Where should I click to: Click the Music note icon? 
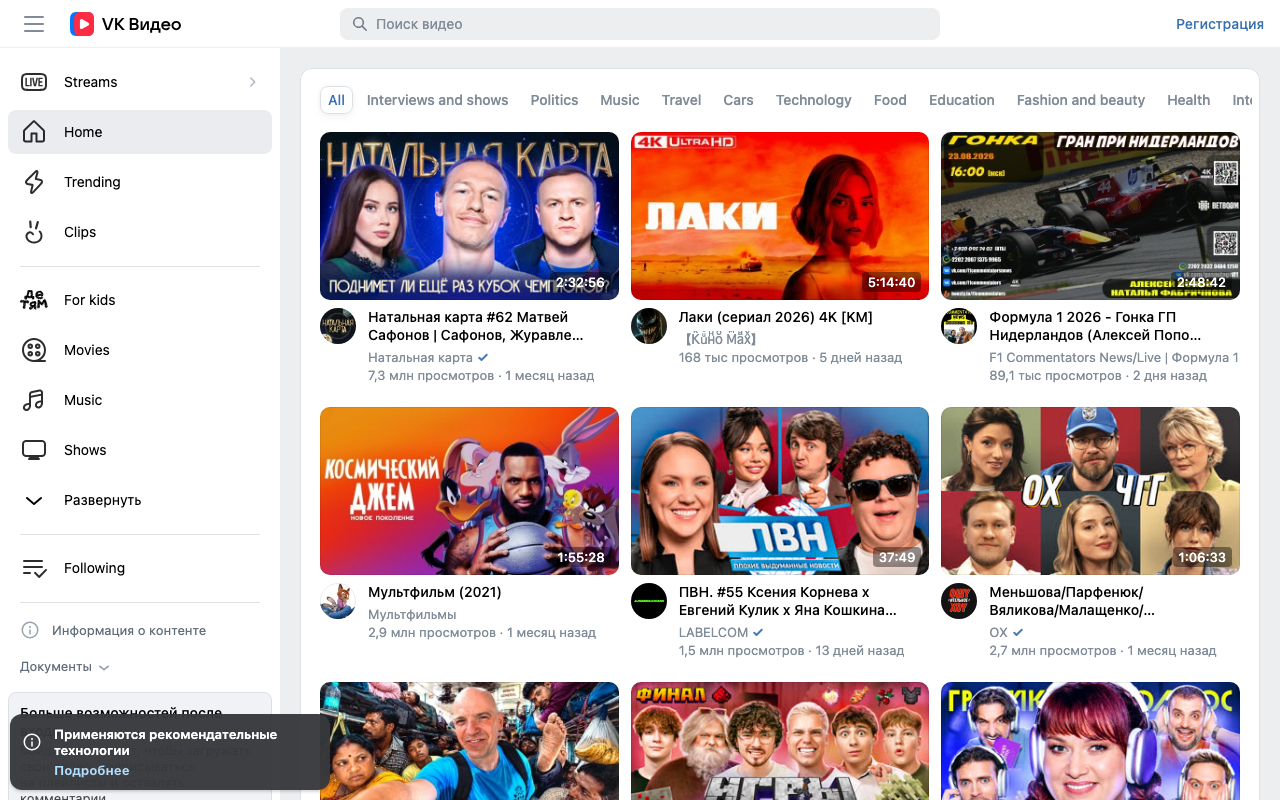coord(34,400)
